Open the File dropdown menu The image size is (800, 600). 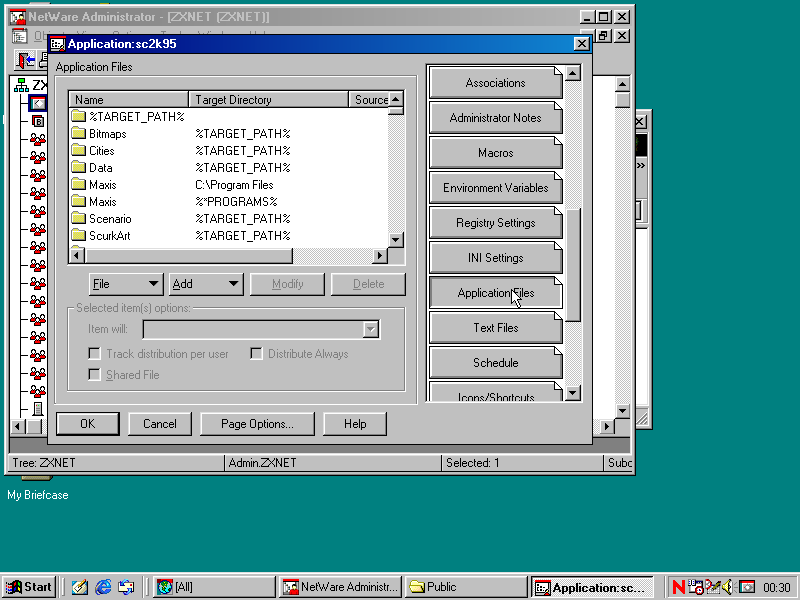pyautogui.click(x=126, y=284)
